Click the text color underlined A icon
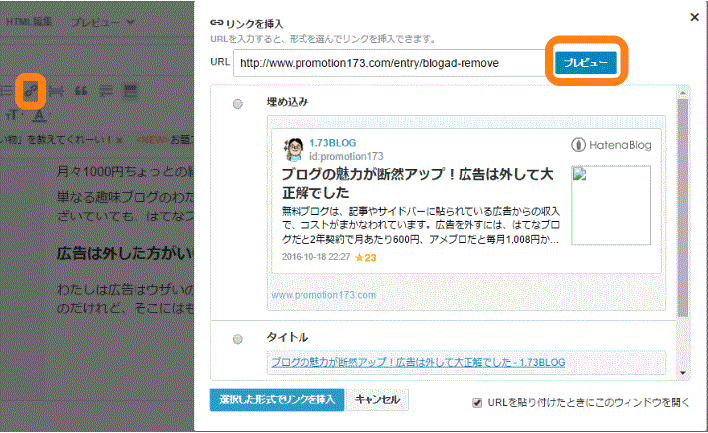This screenshot has width=708, height=433. tap(40, 116)
